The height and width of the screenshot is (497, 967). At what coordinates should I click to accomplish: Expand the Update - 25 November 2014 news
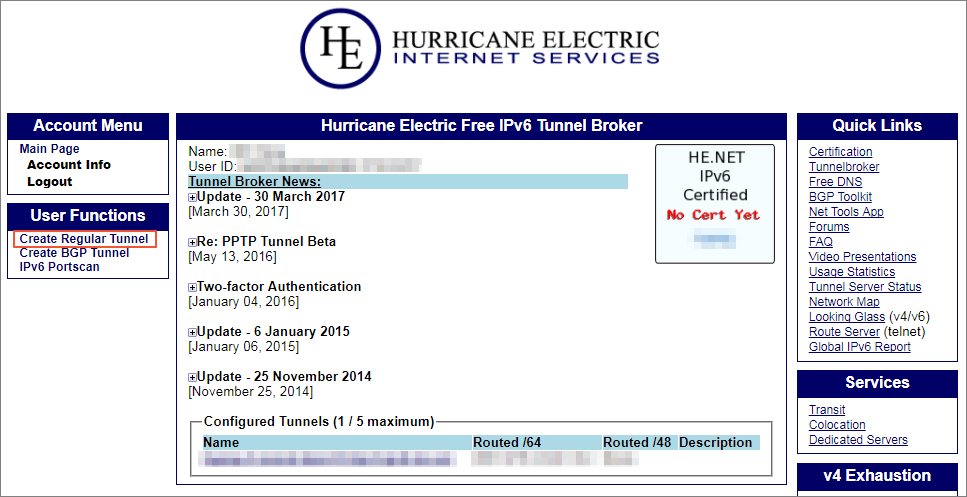point(192,377)
